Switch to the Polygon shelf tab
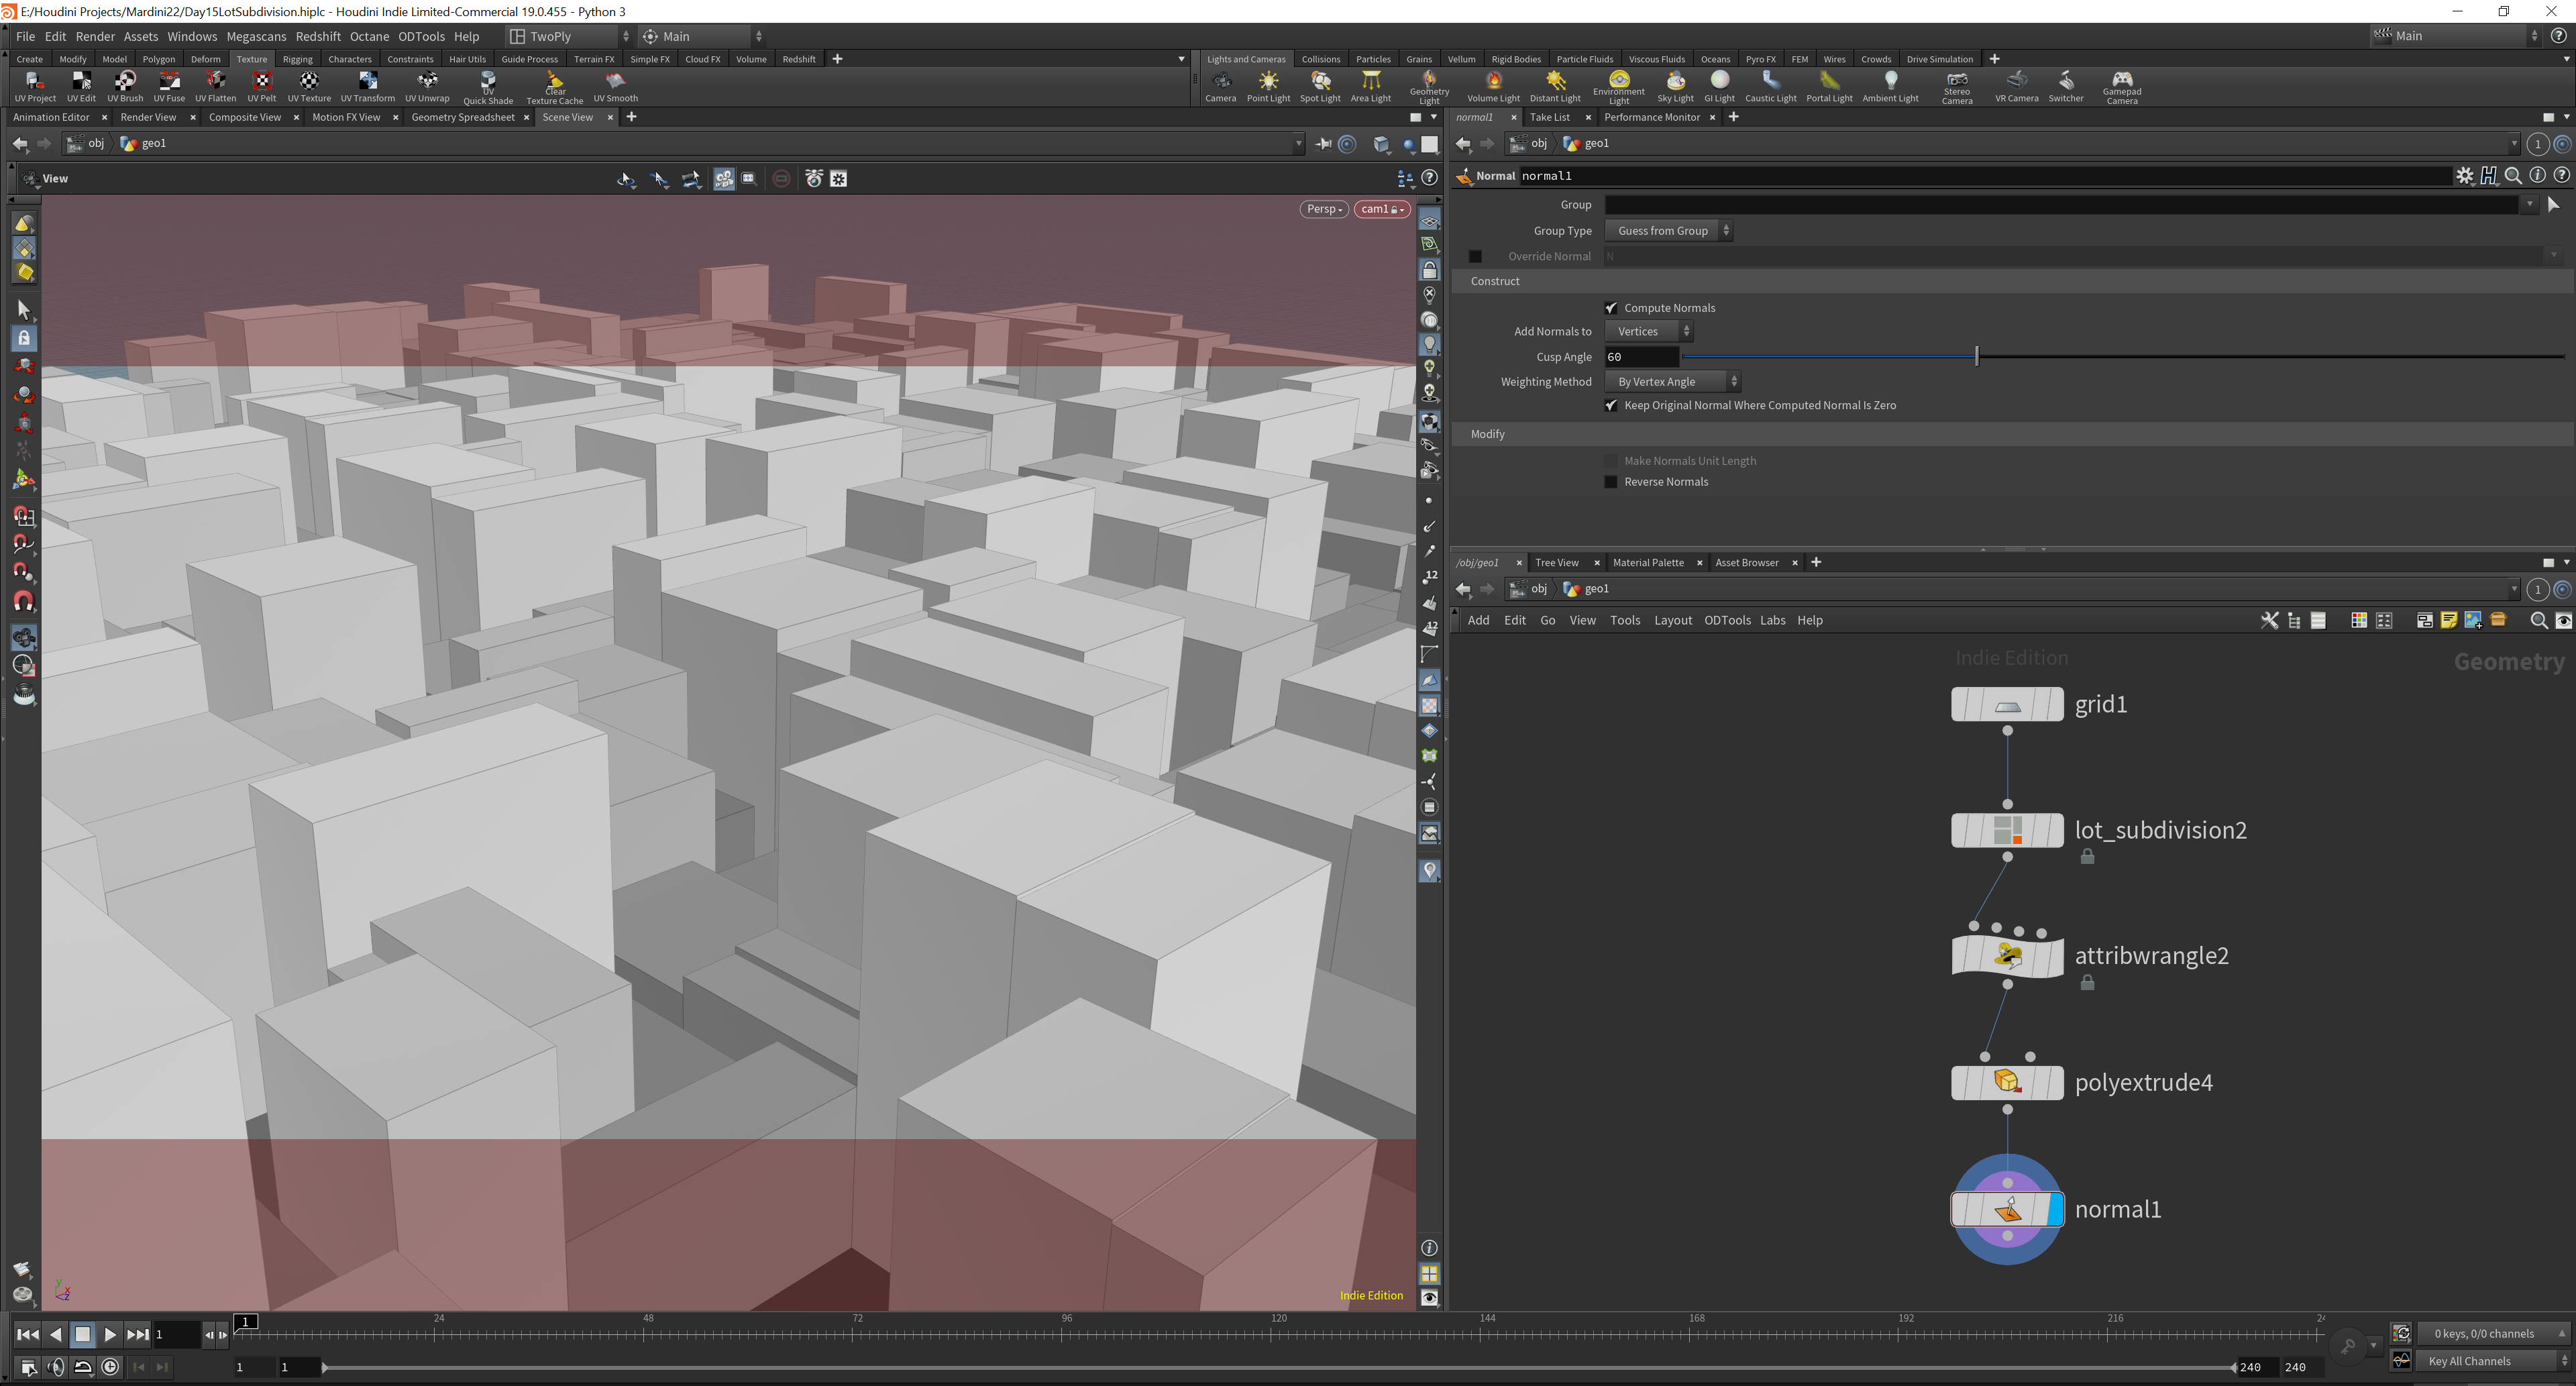Screen dimensions: 2576x1386 pos(159,59)
